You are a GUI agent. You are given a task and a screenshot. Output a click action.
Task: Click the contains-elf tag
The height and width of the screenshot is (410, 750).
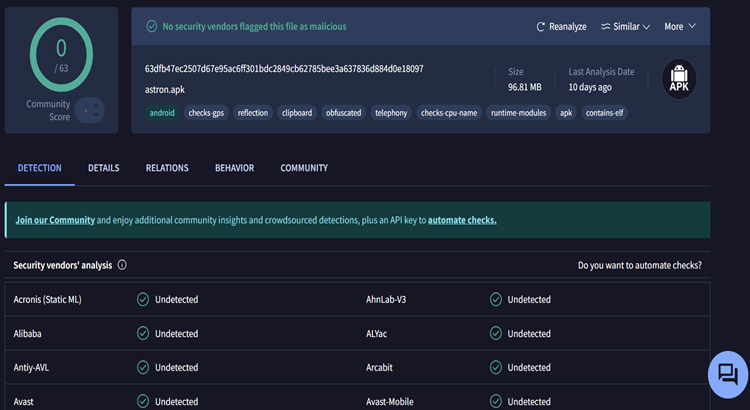(605, 113)
